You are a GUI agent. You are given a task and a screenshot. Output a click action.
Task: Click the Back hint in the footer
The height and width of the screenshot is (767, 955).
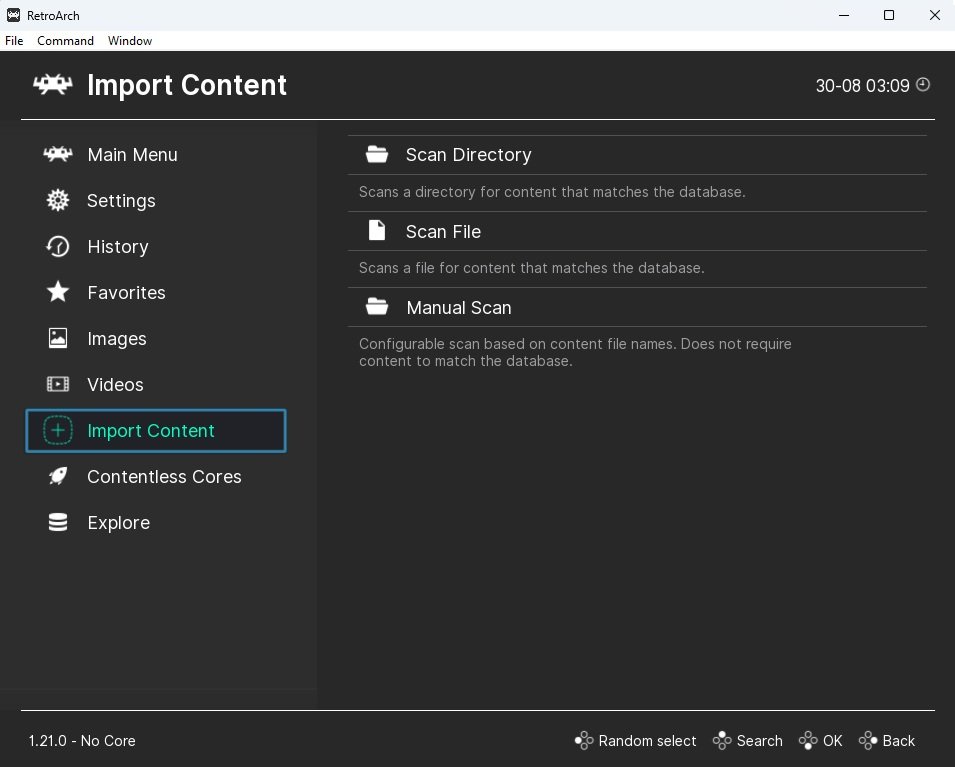[x=887, y=741]
